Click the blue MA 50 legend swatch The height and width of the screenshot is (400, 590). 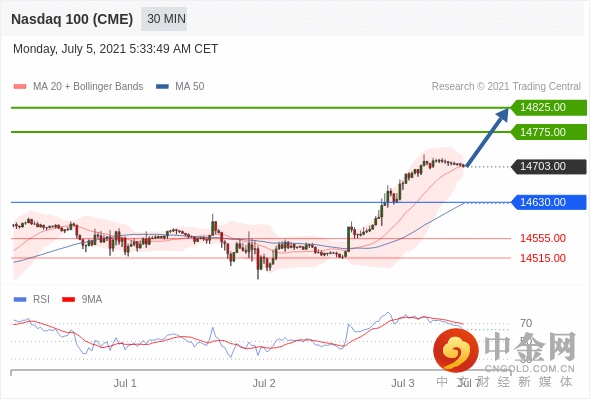pyautogui.click(x=162, y=87)
